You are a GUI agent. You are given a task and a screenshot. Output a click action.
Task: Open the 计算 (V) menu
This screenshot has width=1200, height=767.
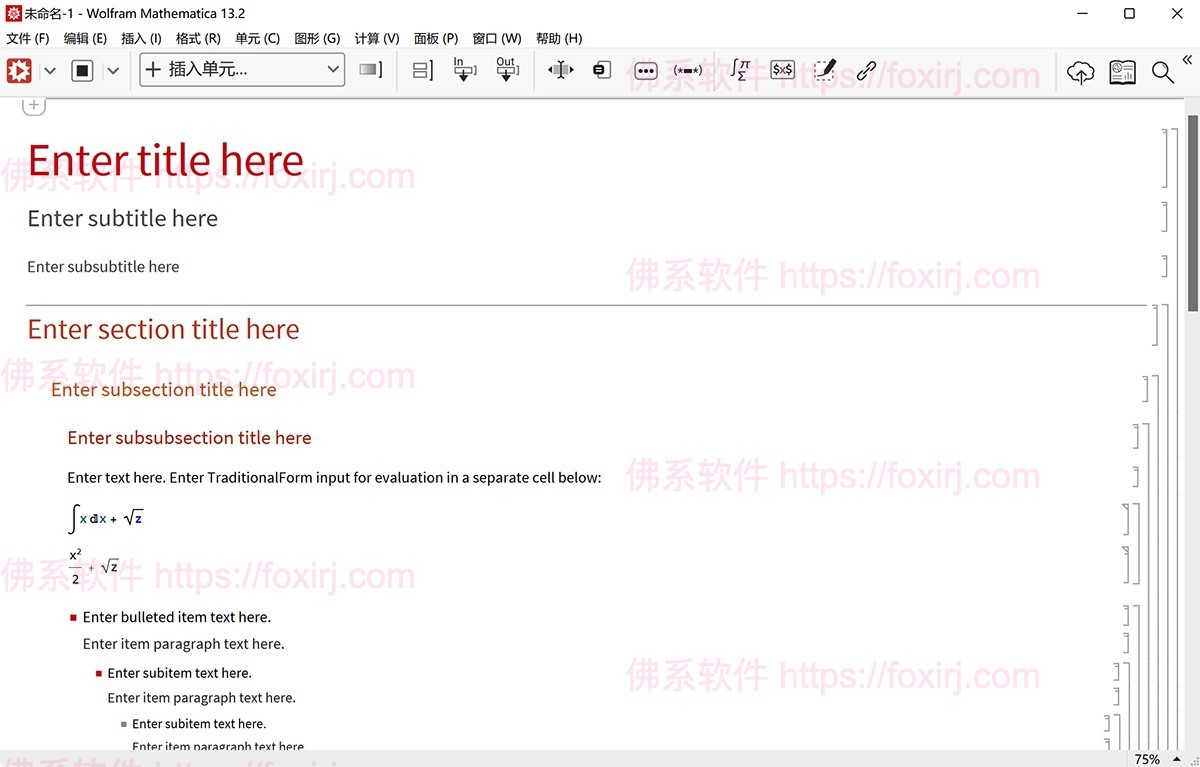pyautogui.click(x=376, y=38)
